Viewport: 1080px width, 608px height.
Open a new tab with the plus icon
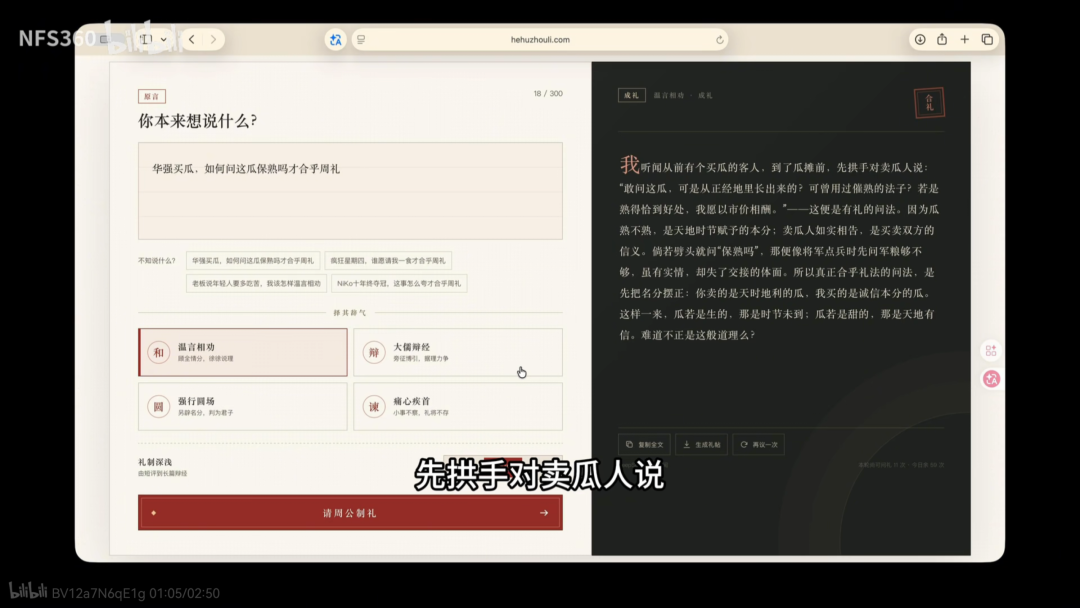point(964,39)
